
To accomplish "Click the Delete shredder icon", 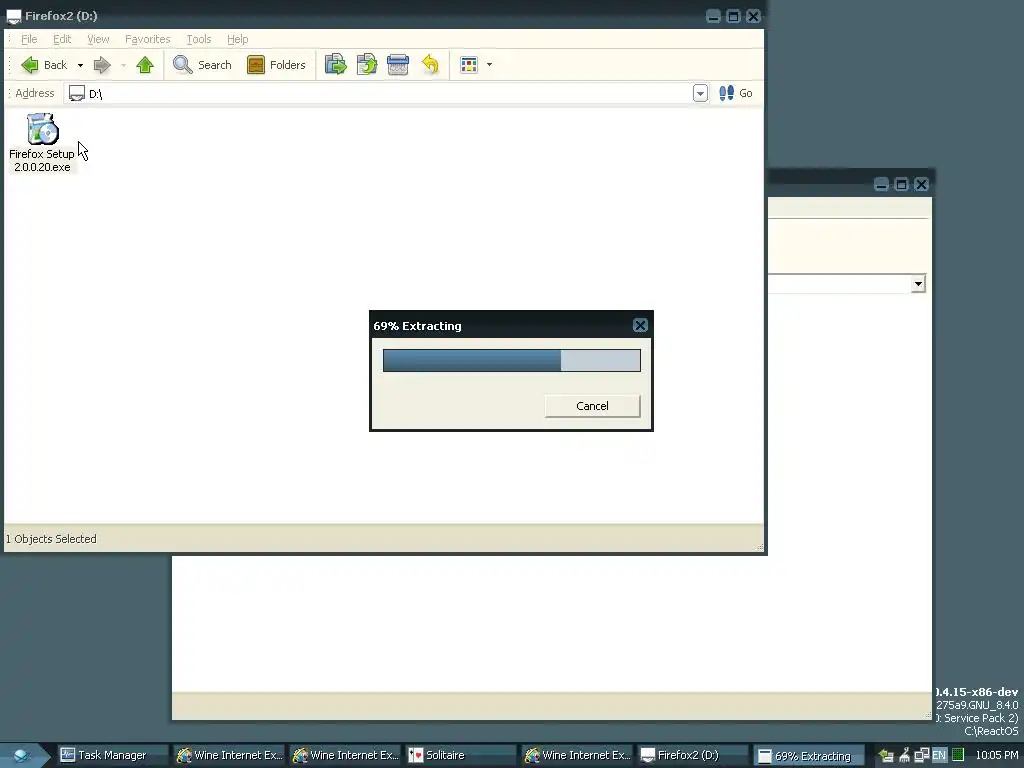I will [398, 65].
